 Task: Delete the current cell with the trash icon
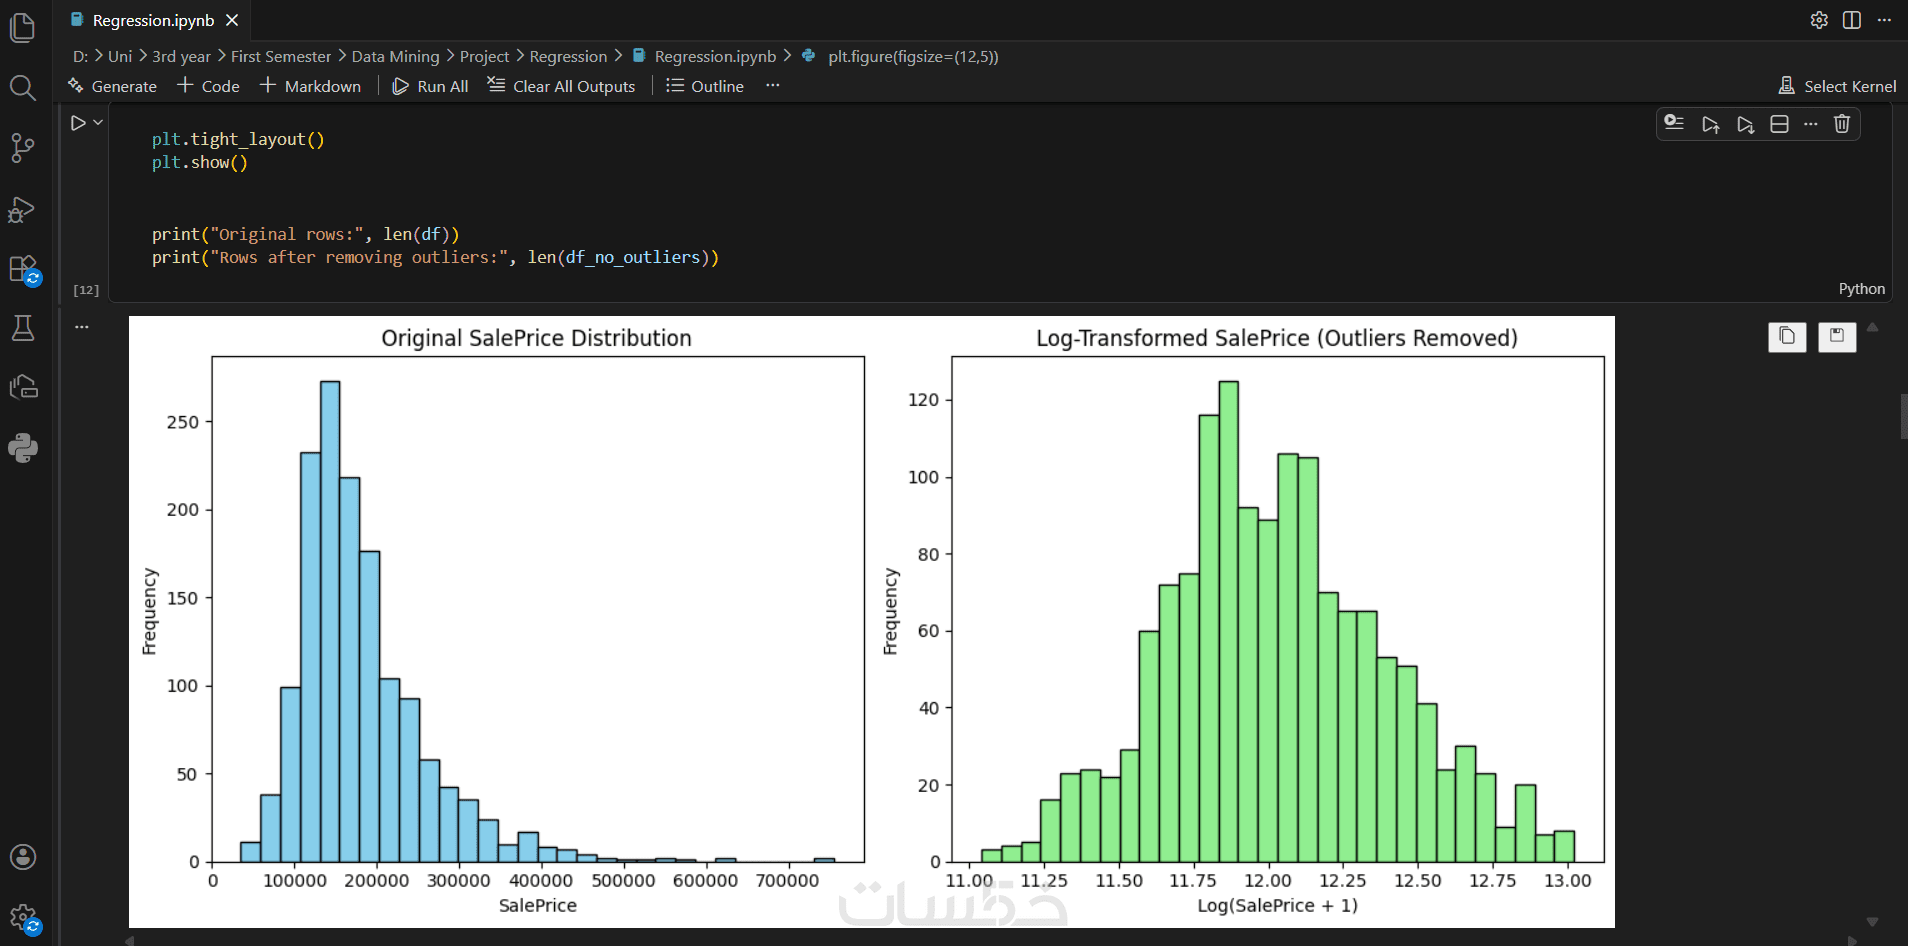(1842, 124)
